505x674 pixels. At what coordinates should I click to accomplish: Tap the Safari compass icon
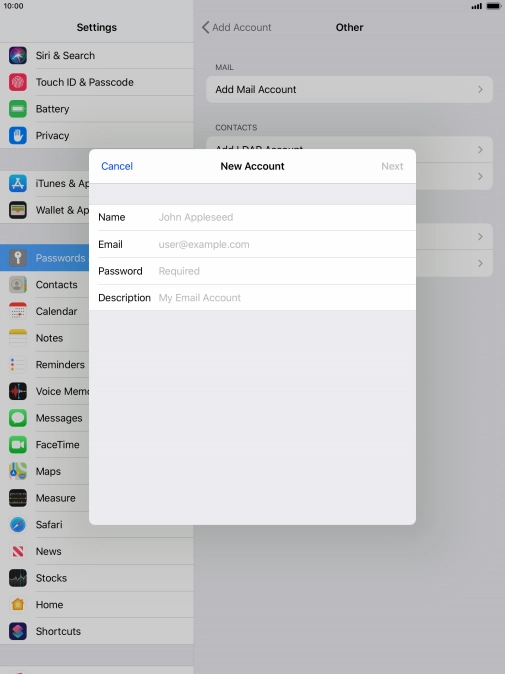[18, 524]
